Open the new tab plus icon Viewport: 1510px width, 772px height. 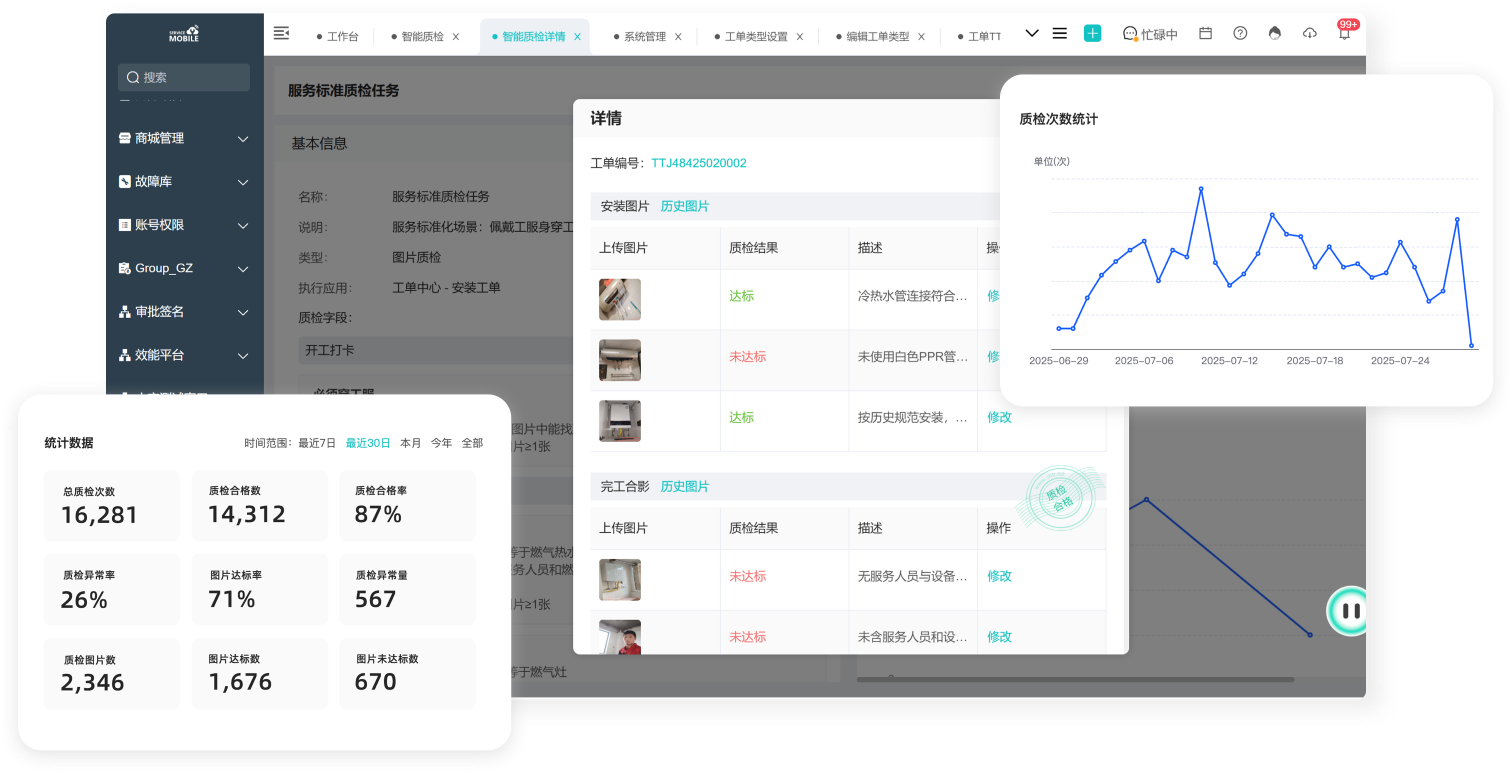pyautogui.click(x=1092, y=33)
